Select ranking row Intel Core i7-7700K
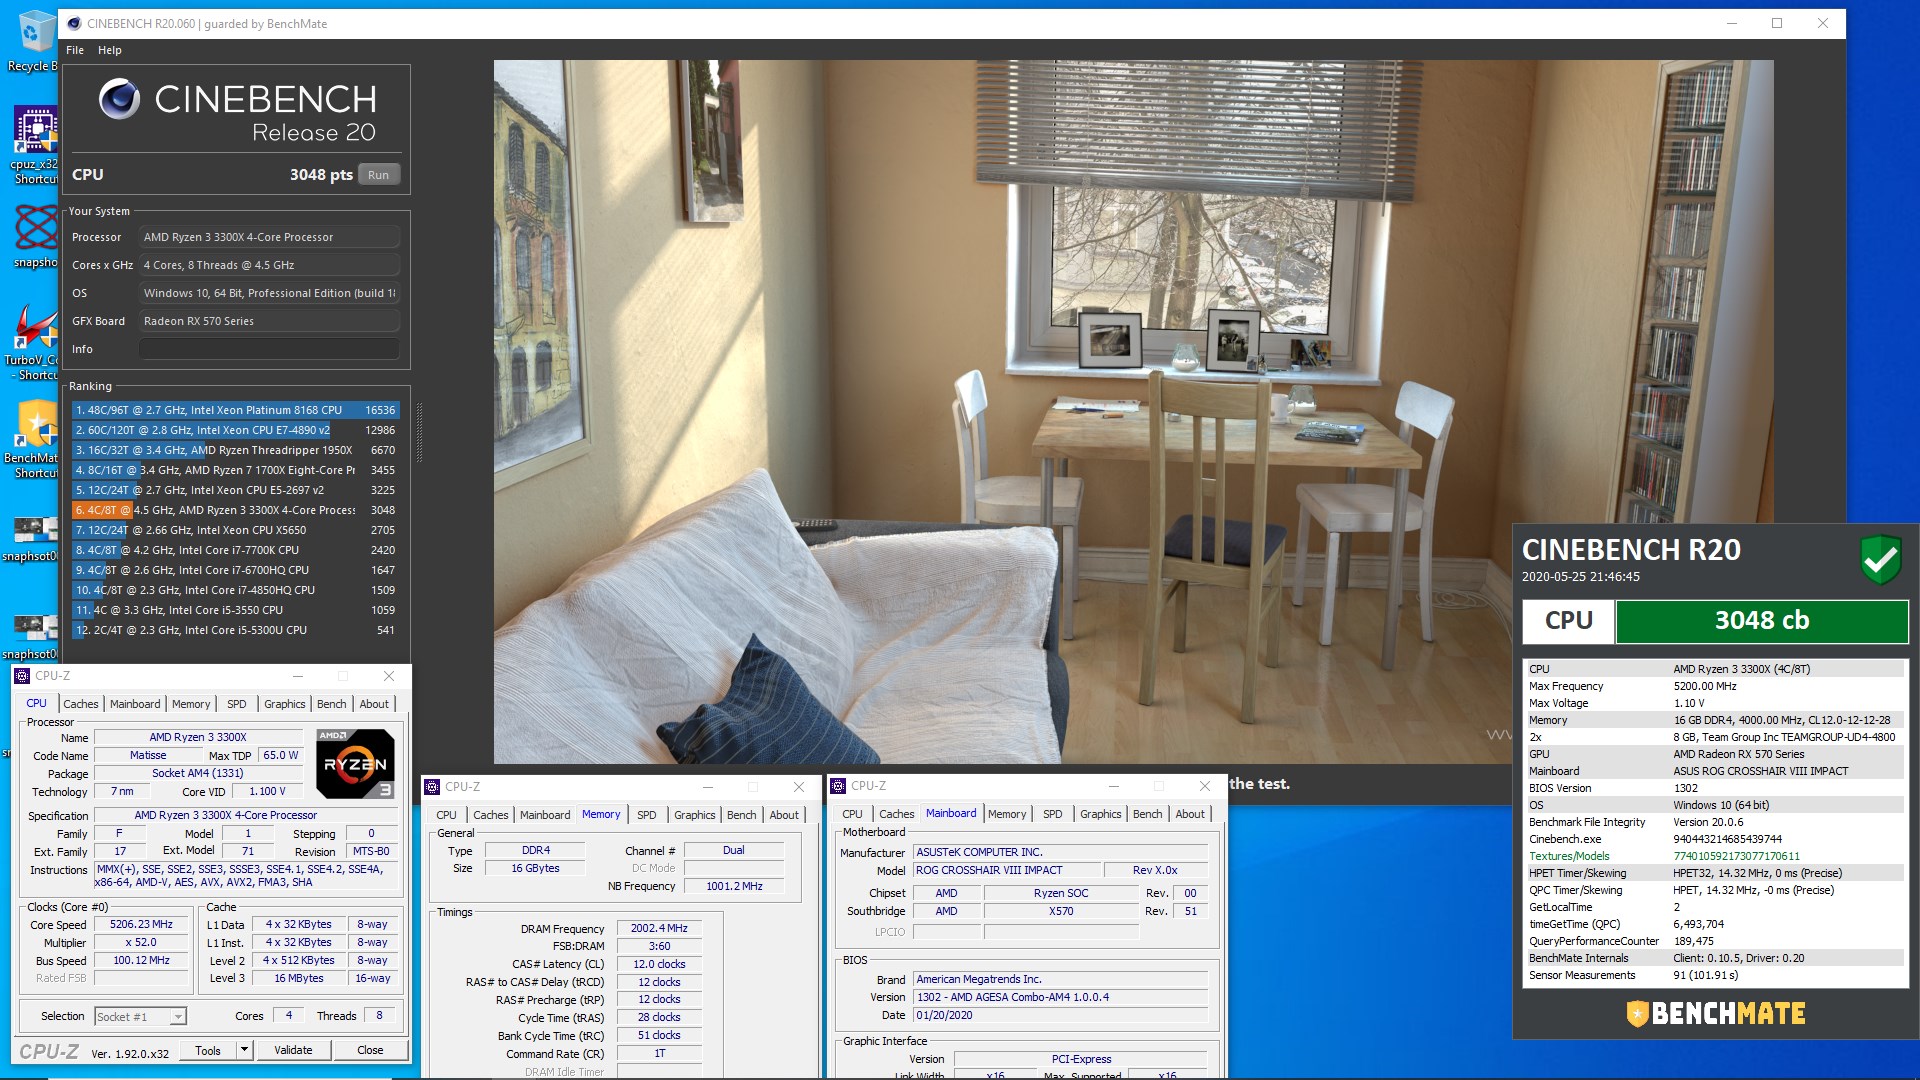1920x1080 pixels. point(235,550)
